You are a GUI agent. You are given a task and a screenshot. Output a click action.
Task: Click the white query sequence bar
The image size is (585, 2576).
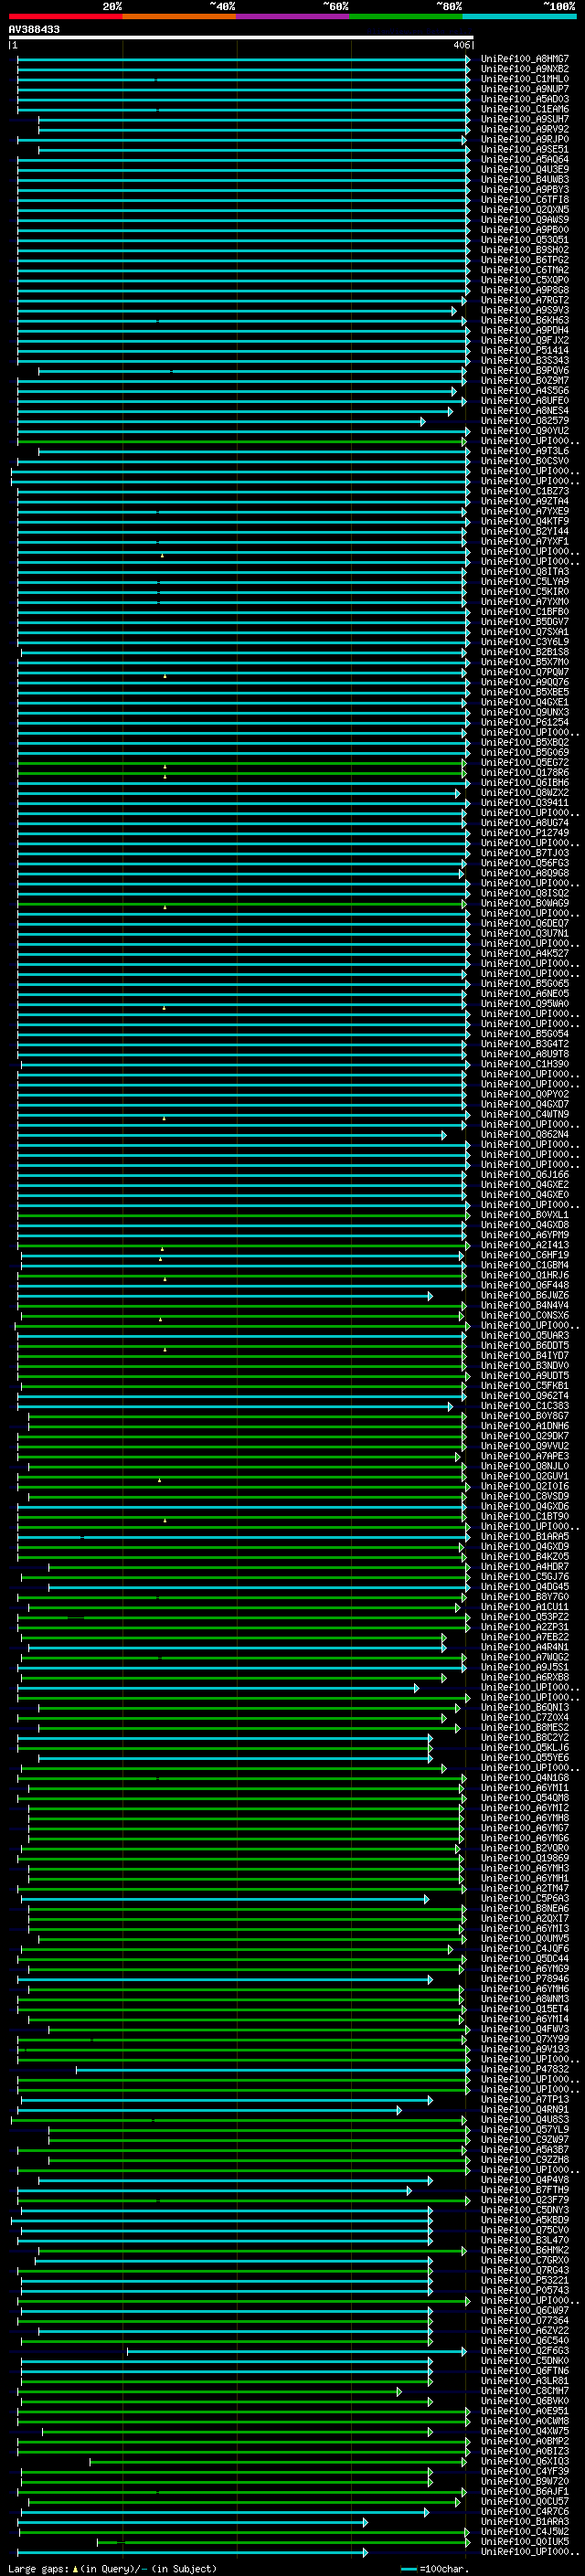241,38
